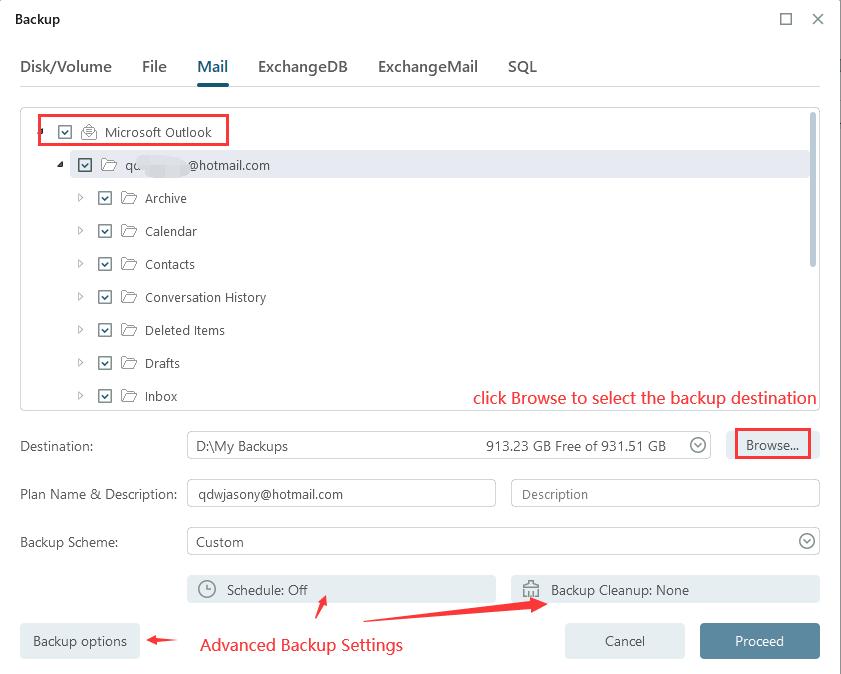This screenshot has width=841, height=674.
Task: Toggle the Drafts folder checkbox
Action: (105, 363)
